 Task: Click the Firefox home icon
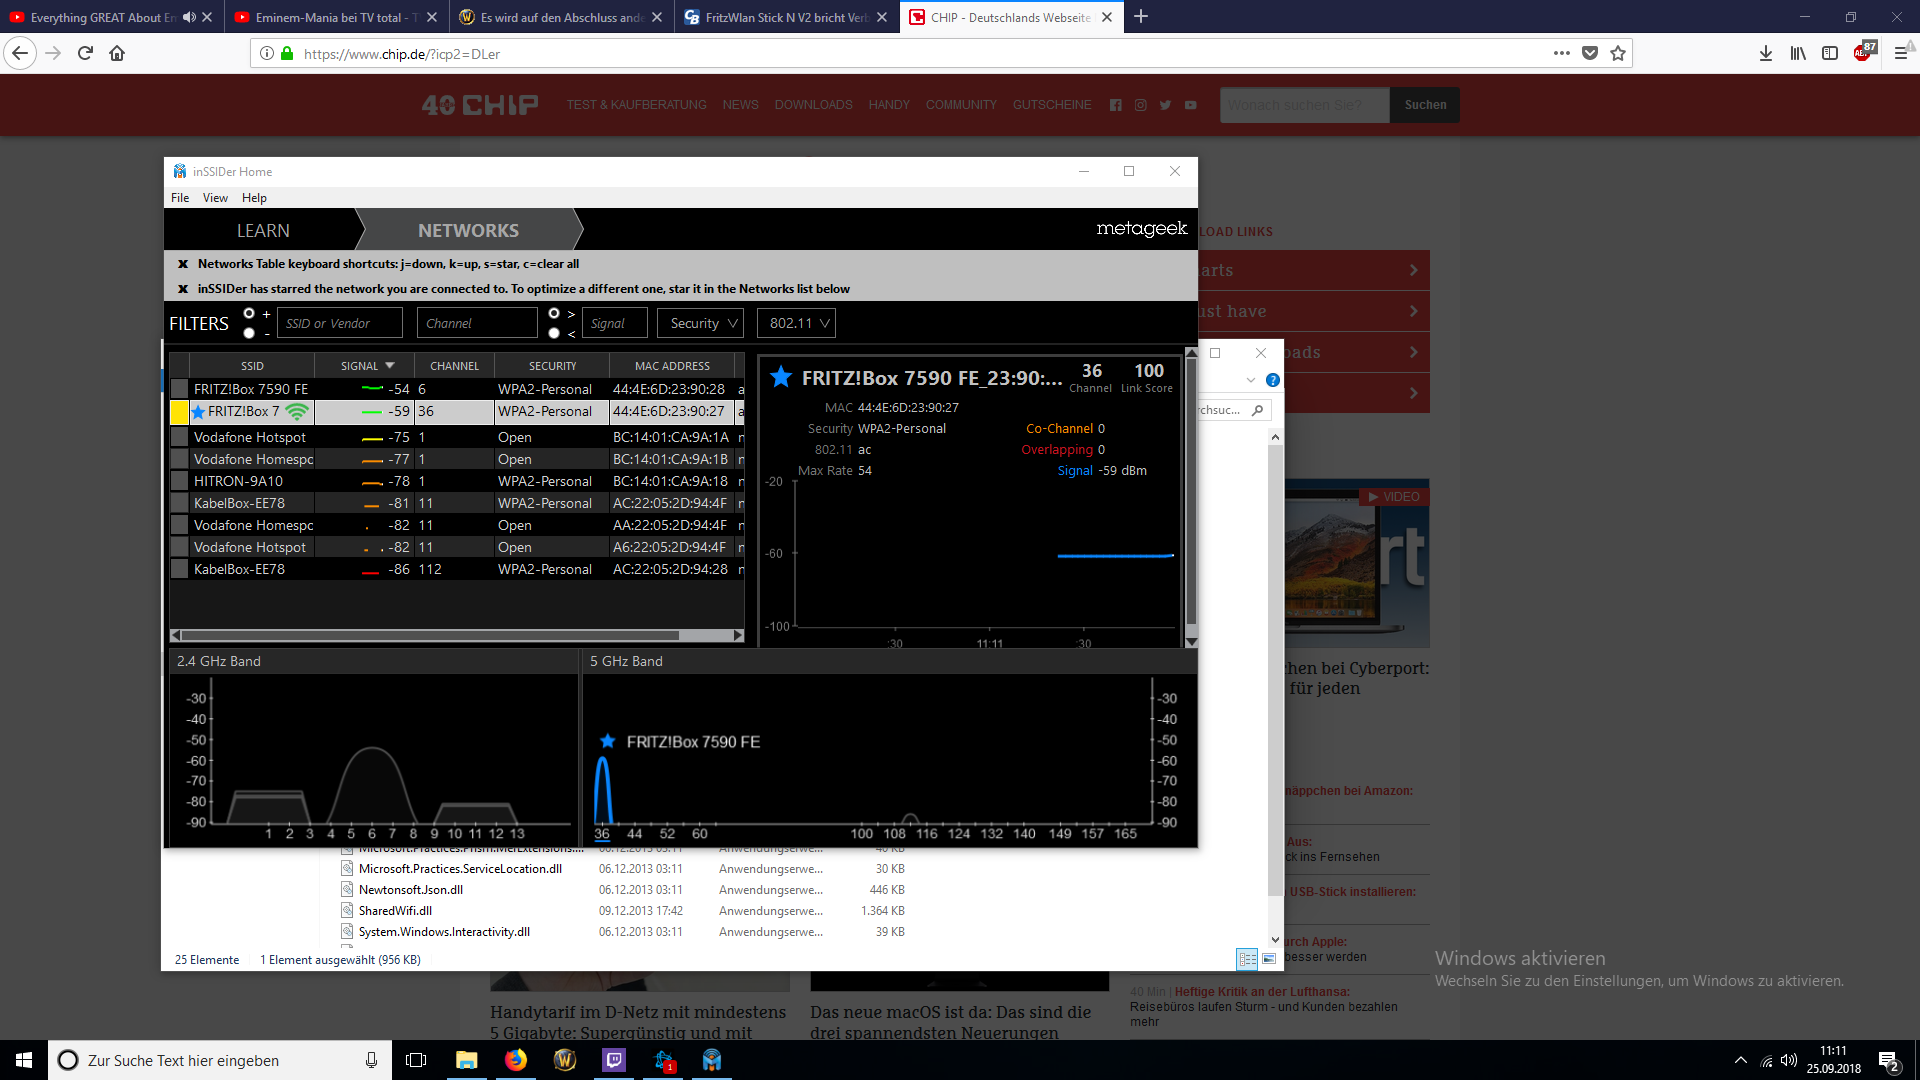coord(117,54)
